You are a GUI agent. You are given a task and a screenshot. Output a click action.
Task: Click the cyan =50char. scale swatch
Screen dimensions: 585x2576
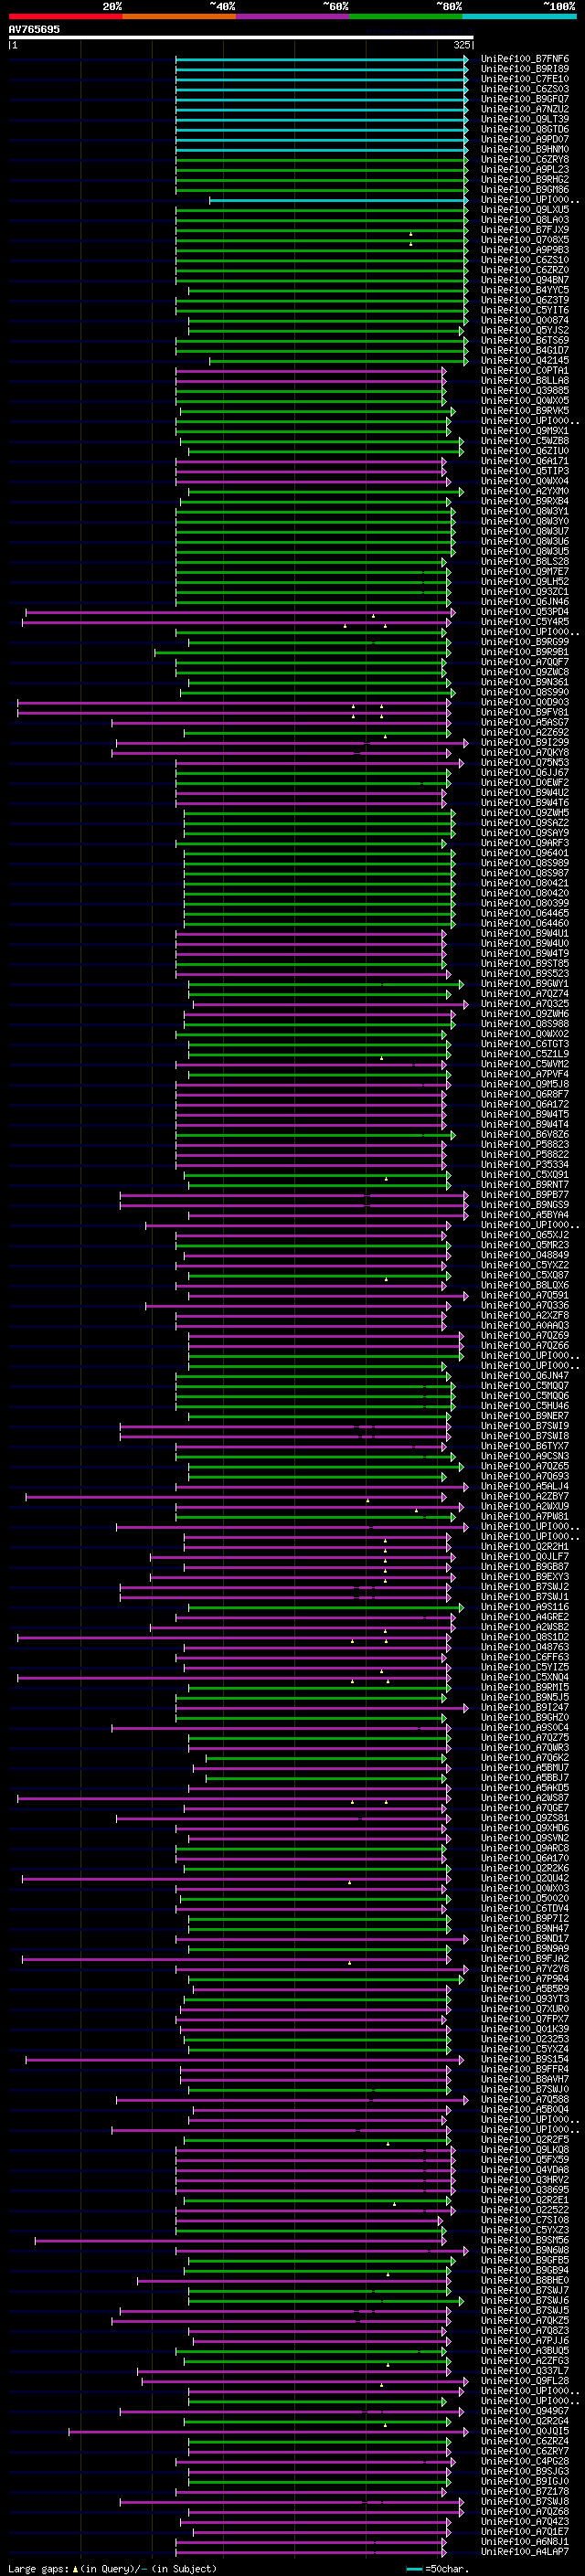(x=414, y=2569)
